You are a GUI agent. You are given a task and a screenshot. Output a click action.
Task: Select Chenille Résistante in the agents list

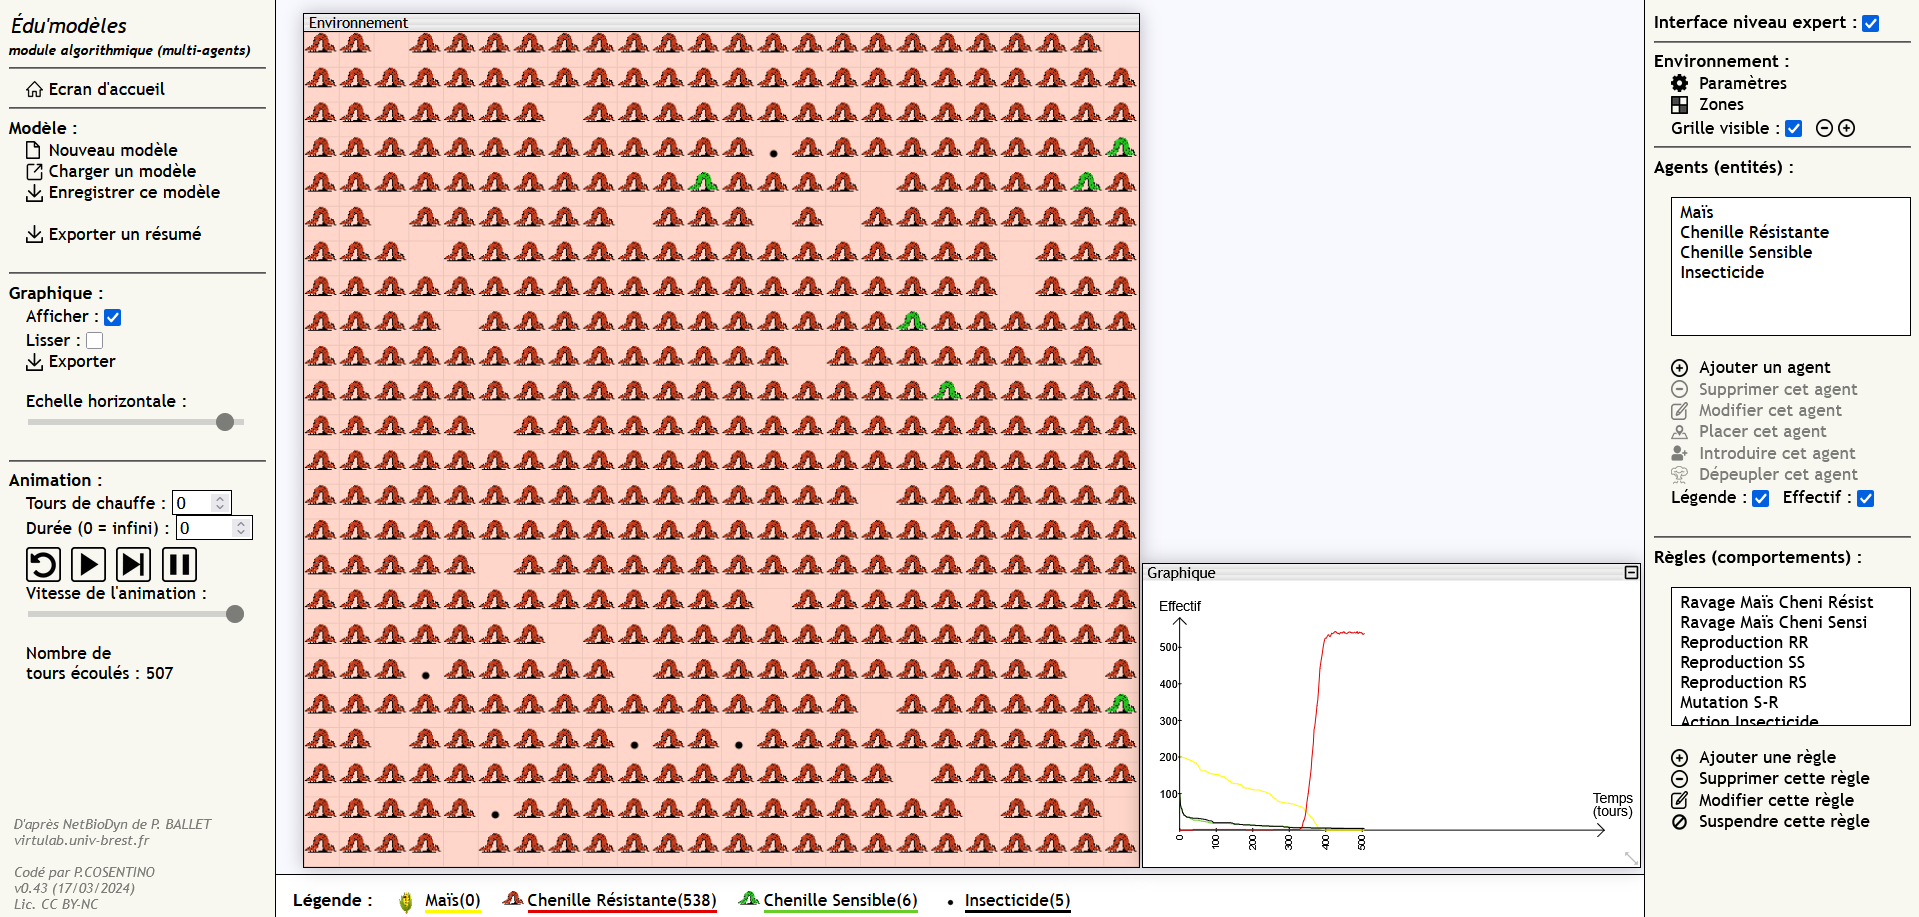coord(1754,232)
